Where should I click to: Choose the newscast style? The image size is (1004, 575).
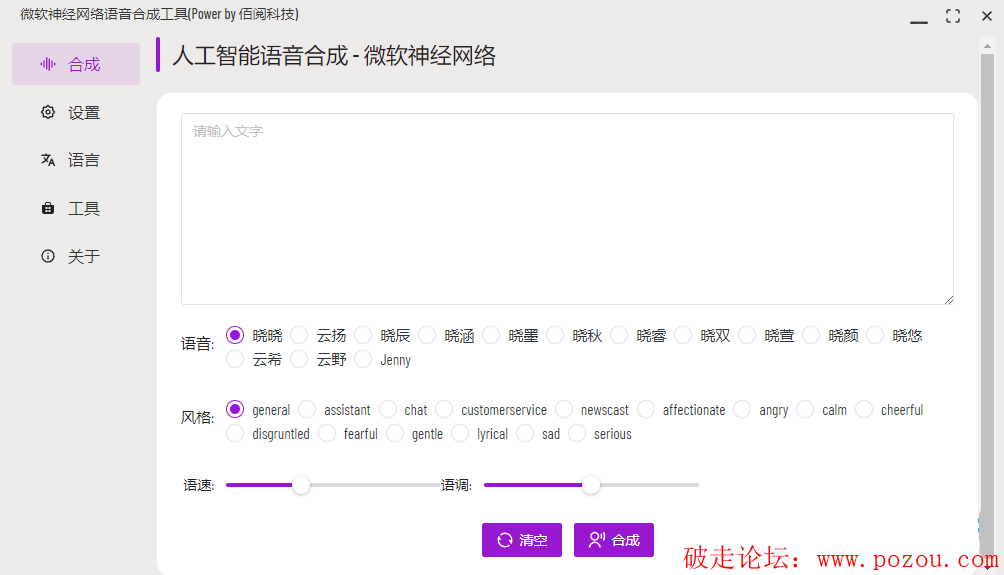tap(564, 409)
